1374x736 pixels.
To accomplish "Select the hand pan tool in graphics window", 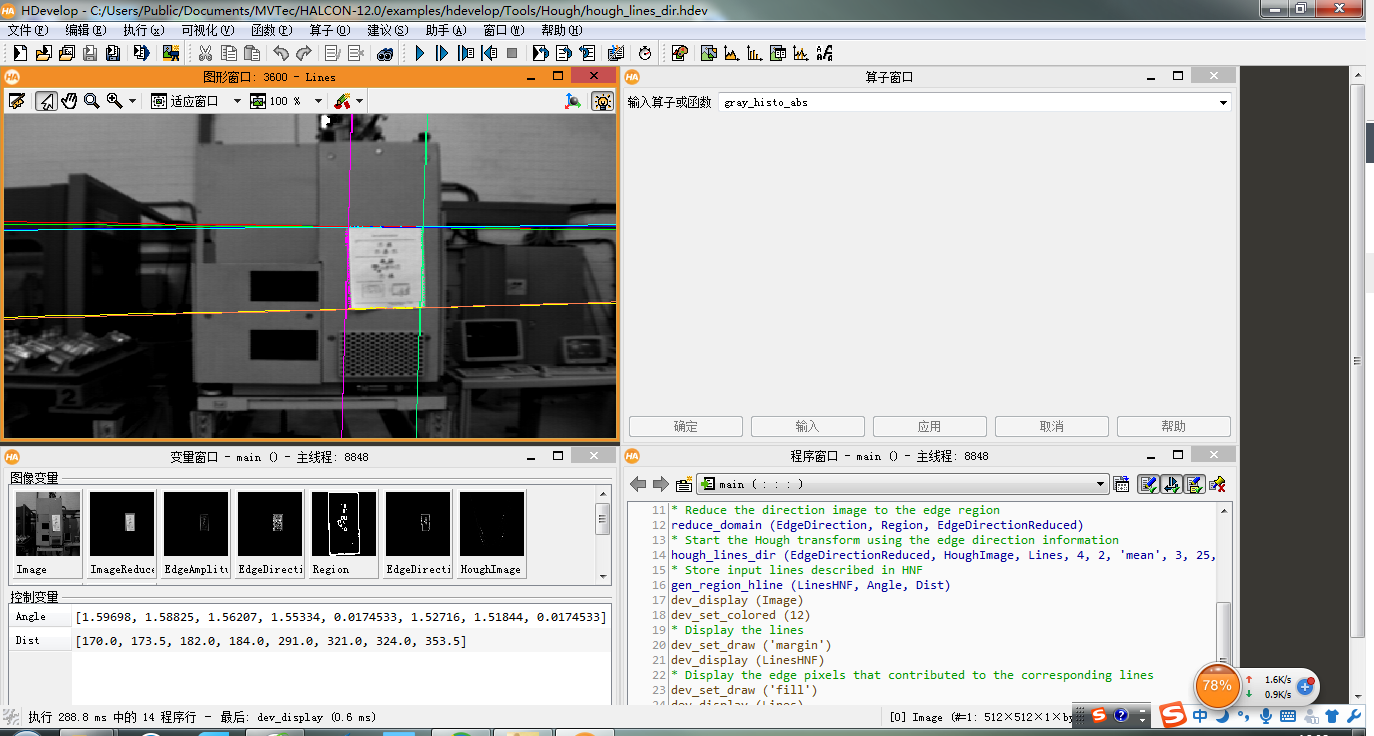I will (69, 100).
